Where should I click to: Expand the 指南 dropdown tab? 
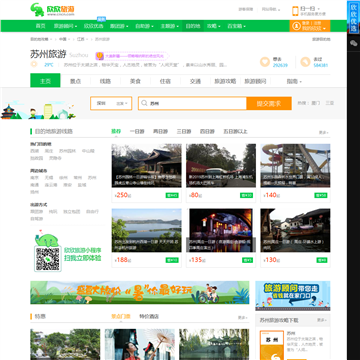tap(294, 81)
